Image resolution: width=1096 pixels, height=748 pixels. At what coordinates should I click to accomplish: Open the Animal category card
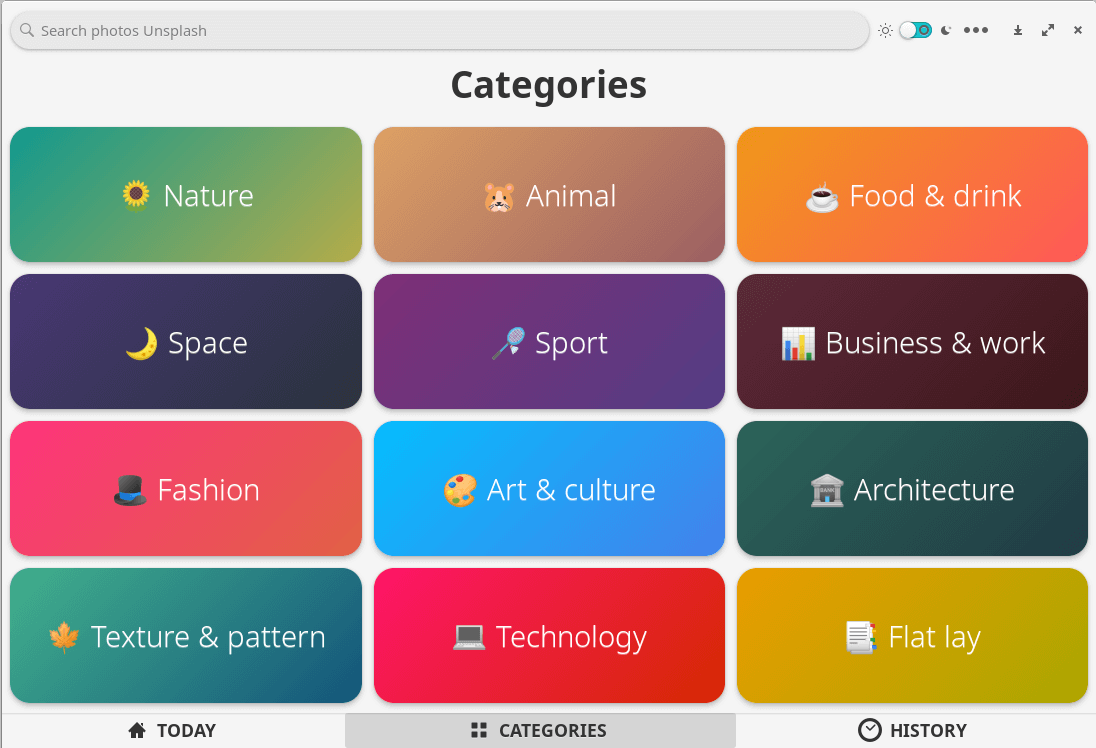[549, 195]
